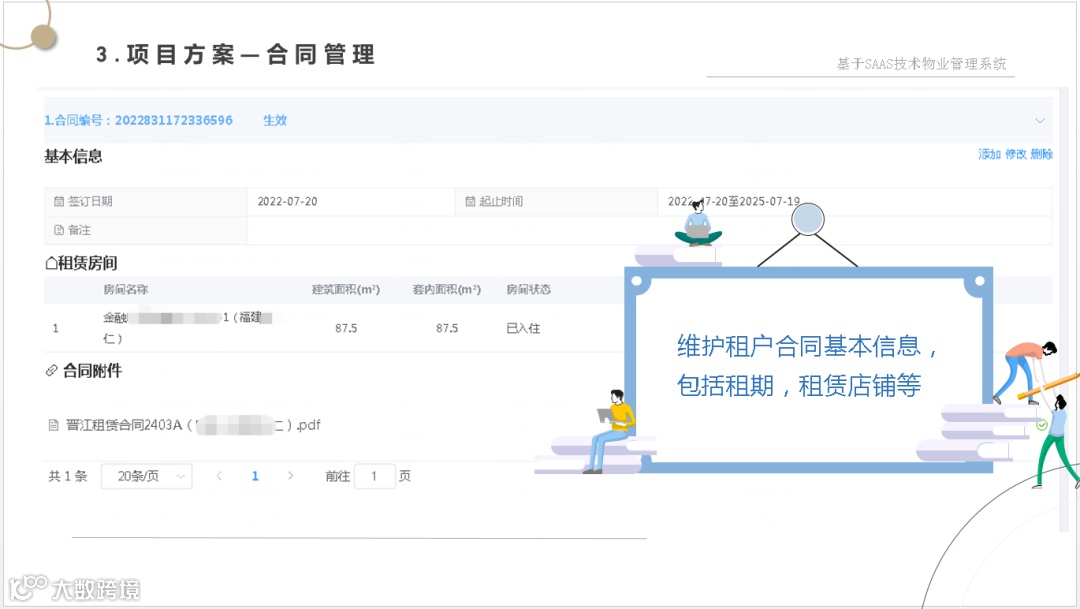The image size is (1080, 609).
Task: Collapse the contract panel chevron at the header's right end
Action: pos(1039,121)
